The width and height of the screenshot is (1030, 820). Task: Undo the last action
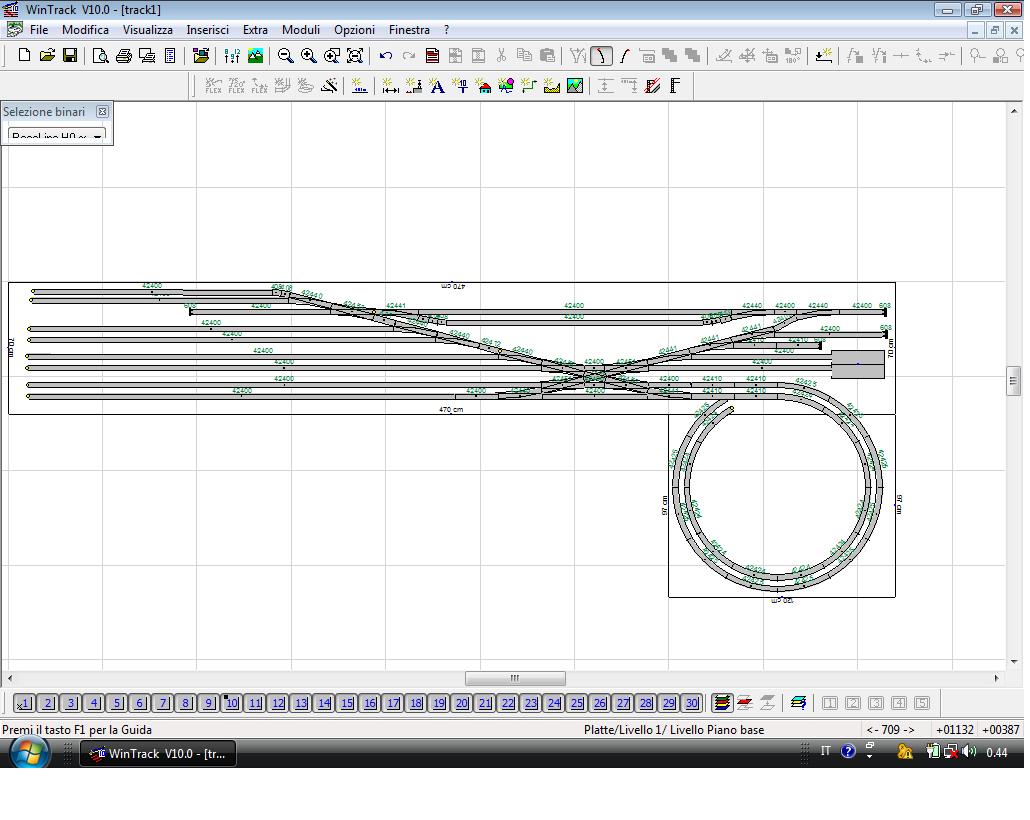pyautogui.click(x=386, y=56)
